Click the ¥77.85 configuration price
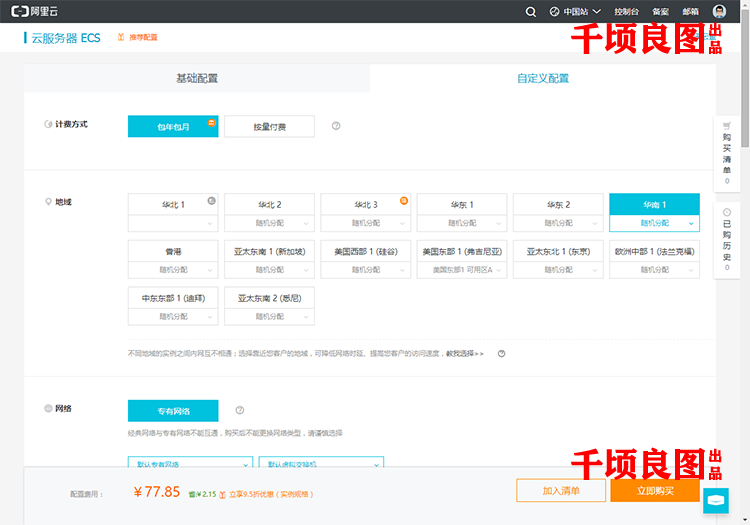 click(x=157, y=492)
